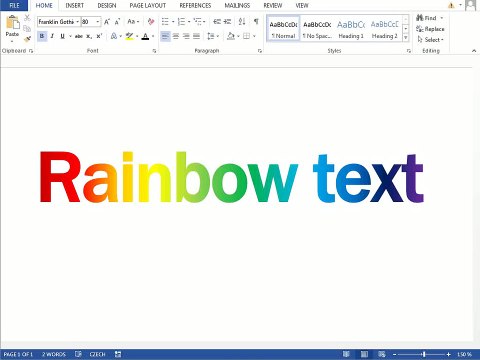Open the Font dialog launcher
This screenshot has height=360, width=480.
pyautogui.click(x=154, y=51)
